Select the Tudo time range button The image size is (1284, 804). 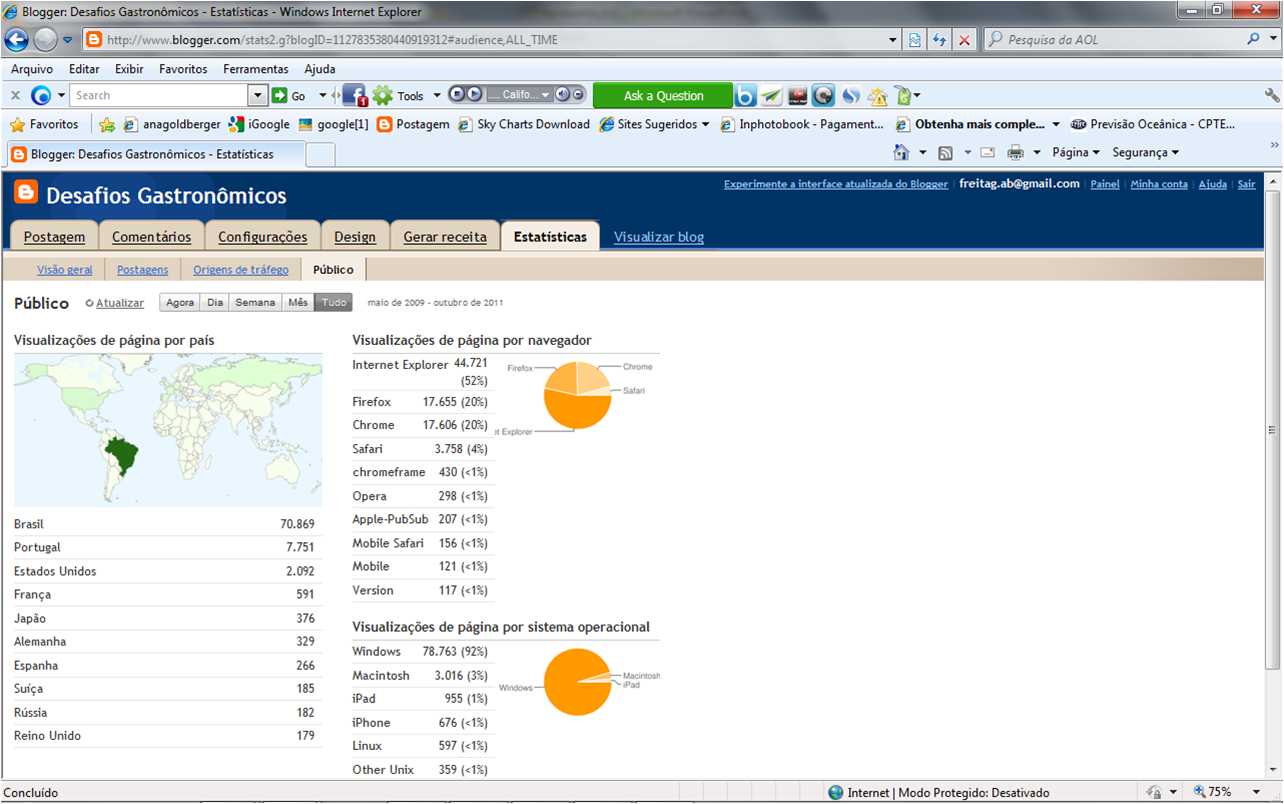tap(334, 303)
